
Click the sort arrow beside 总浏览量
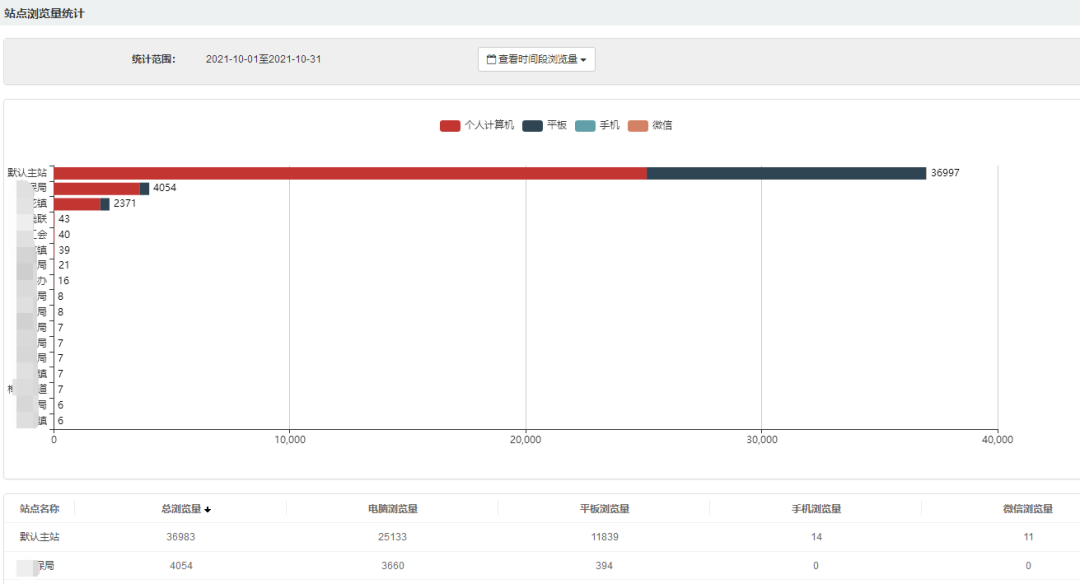208,510
